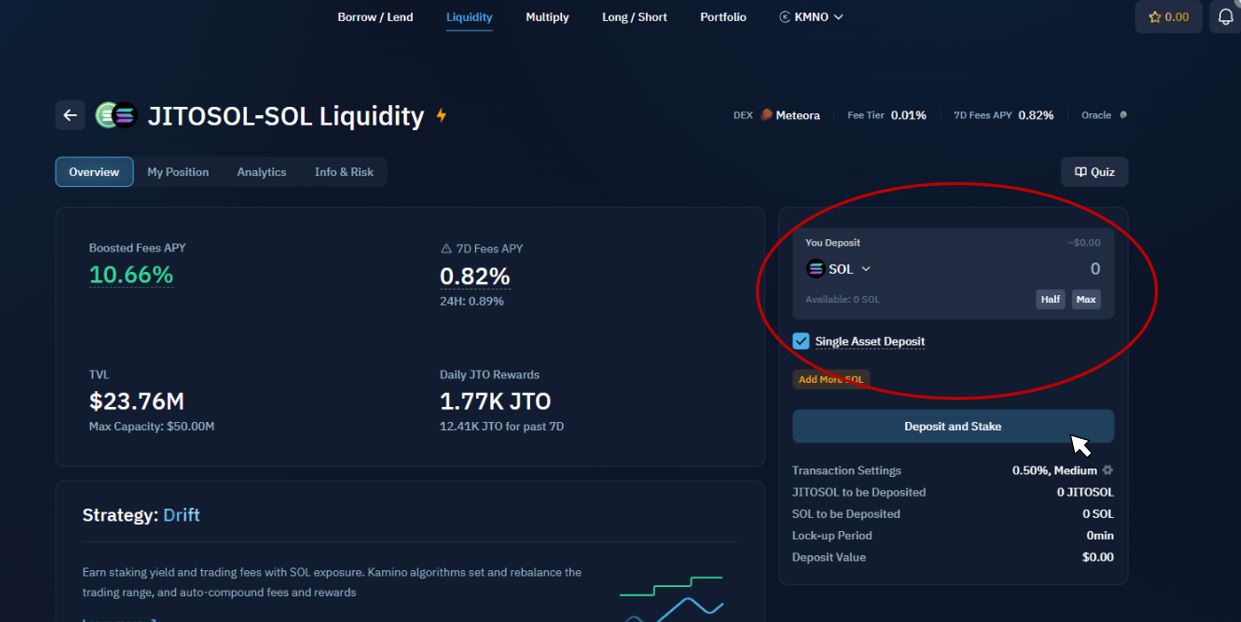Screen dimensions: 1241x622
Task: Click the JITOSOL-SOL Liquidity page title
Action: (x=286, y=116)
